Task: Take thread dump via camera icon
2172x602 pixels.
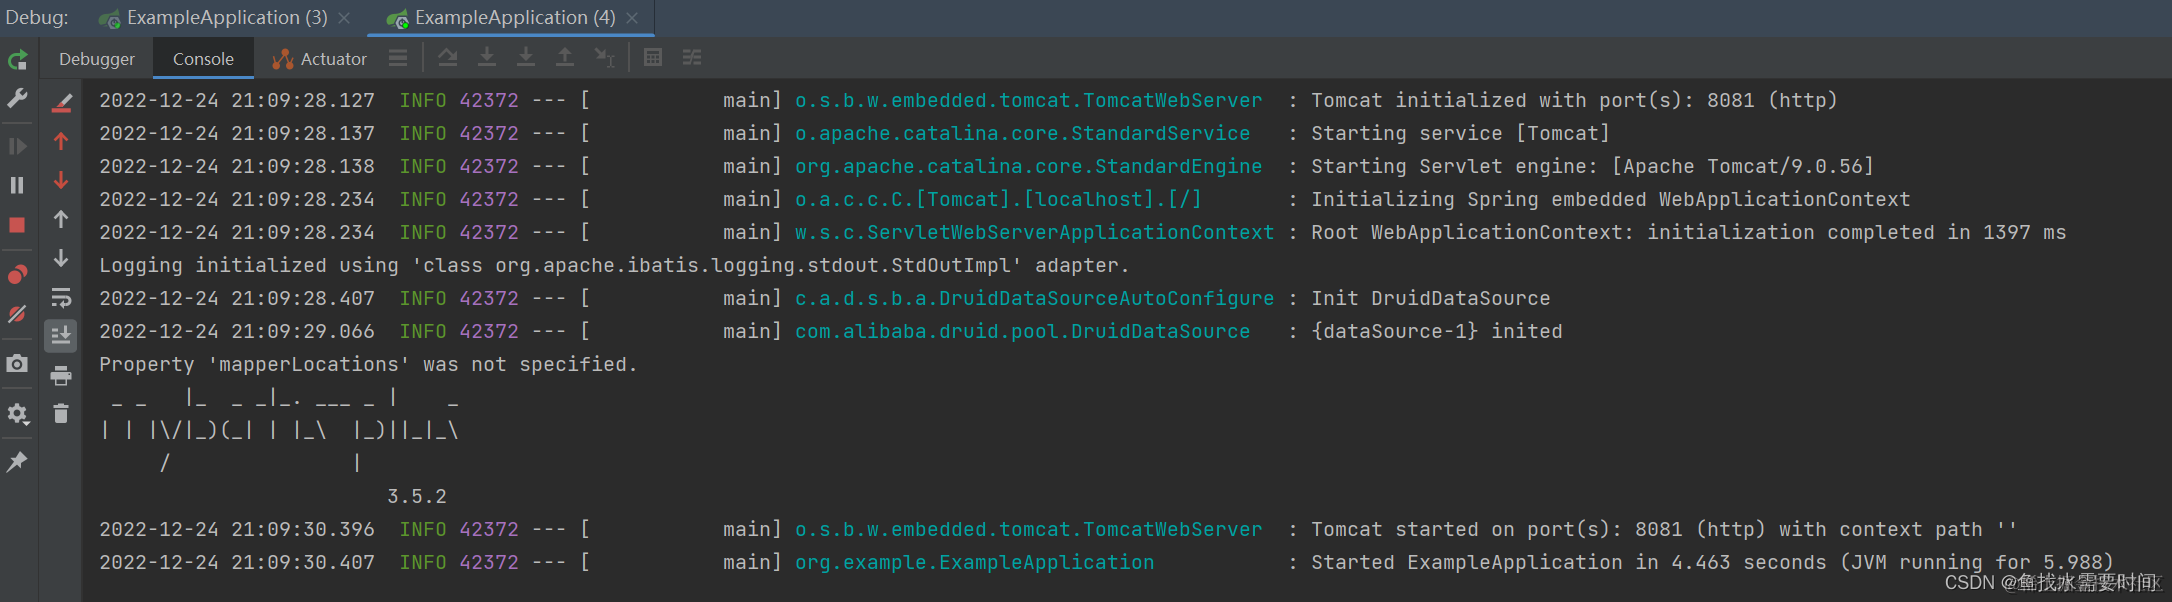Action: pos(17,364)
